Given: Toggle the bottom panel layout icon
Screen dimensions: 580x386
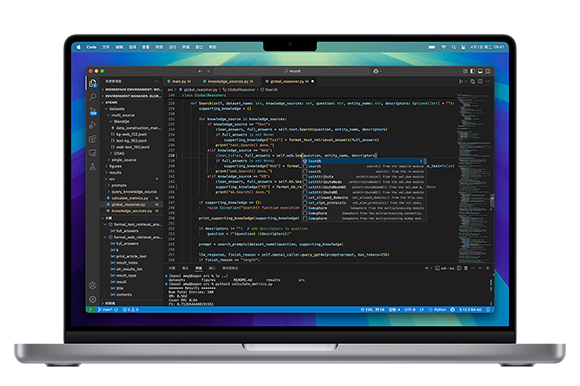Looking at the screenshot, I should click(x=480, y=71).
